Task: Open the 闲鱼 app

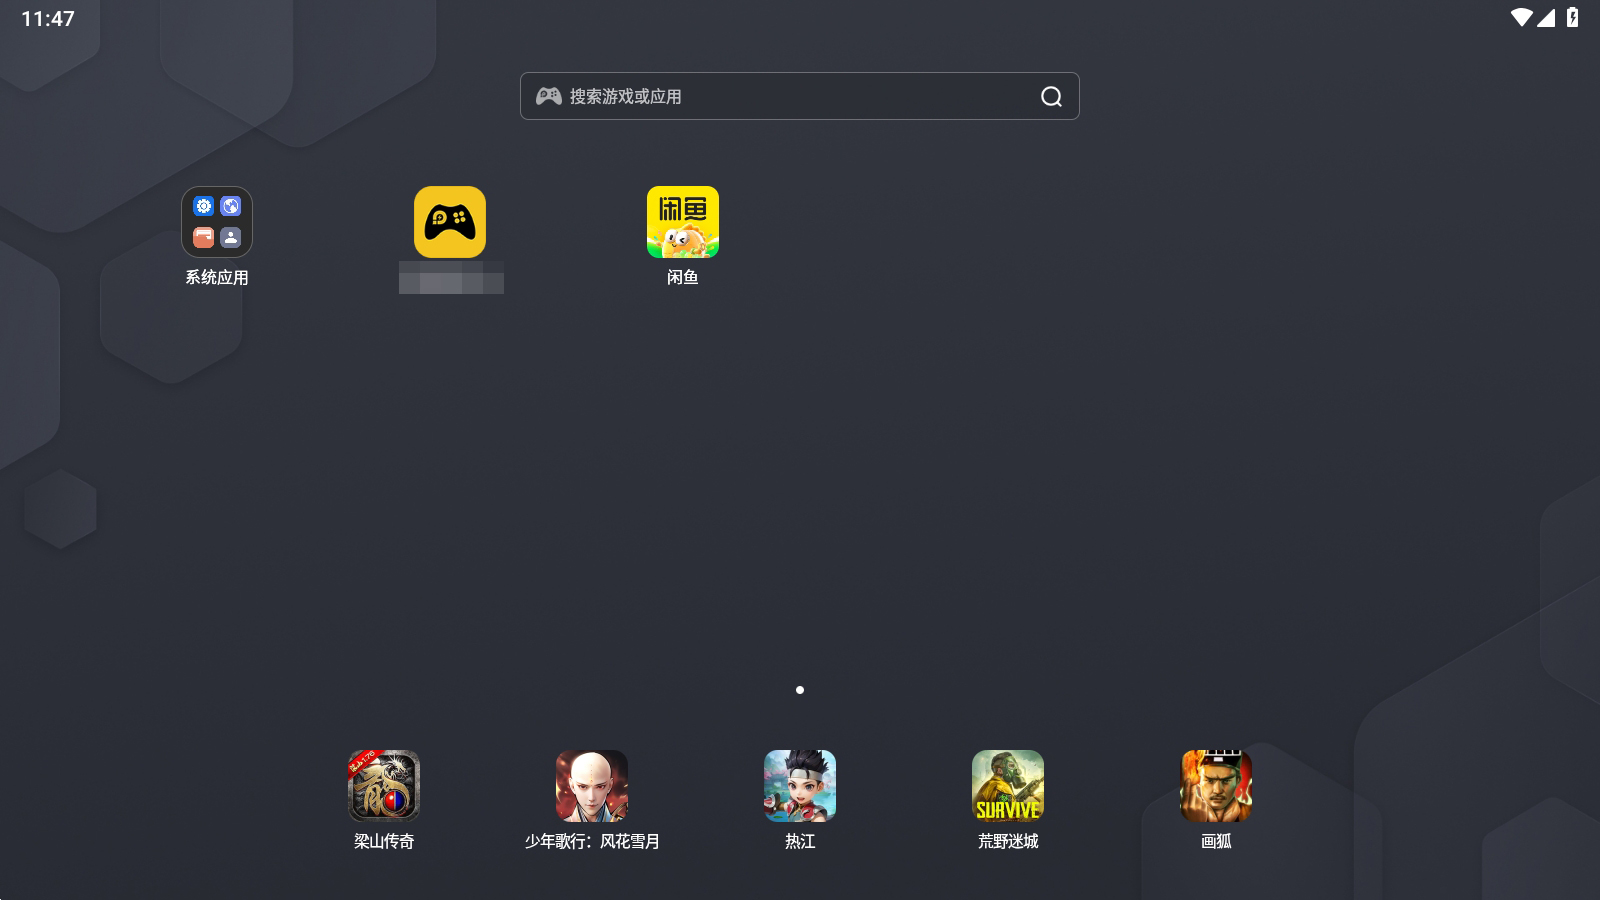Action: click(x=682, y=222)
